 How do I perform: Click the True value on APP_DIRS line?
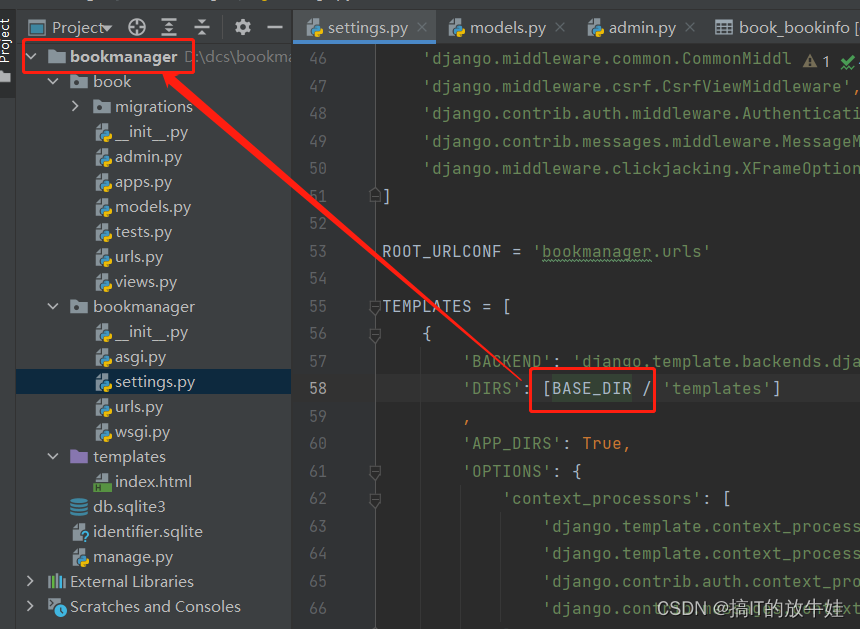point(602,443)
